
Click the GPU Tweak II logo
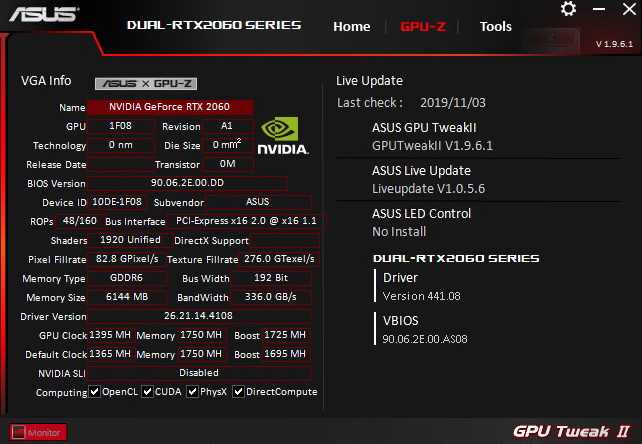pos(572,431)
